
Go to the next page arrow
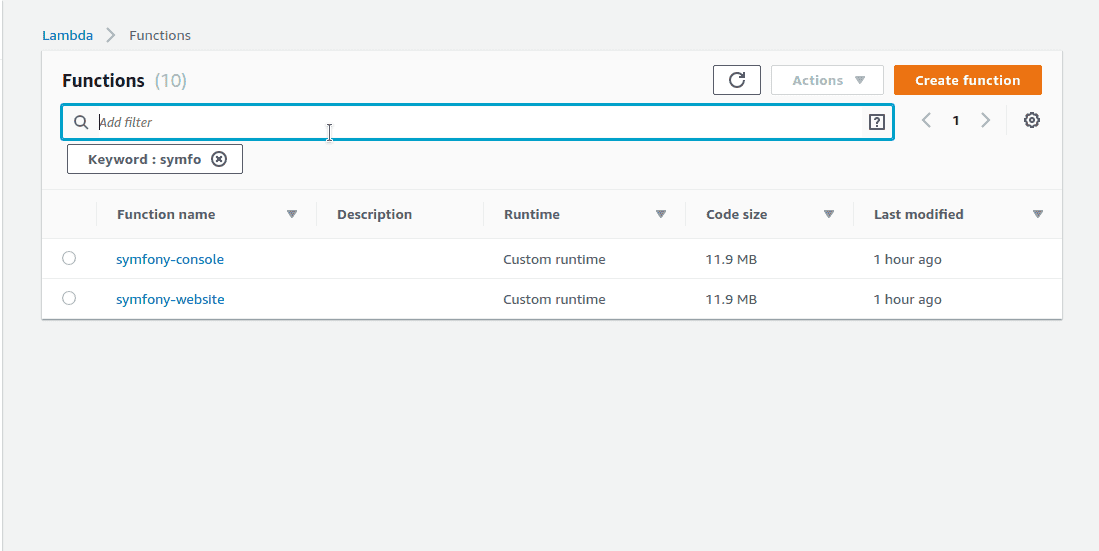coord(985,120)
